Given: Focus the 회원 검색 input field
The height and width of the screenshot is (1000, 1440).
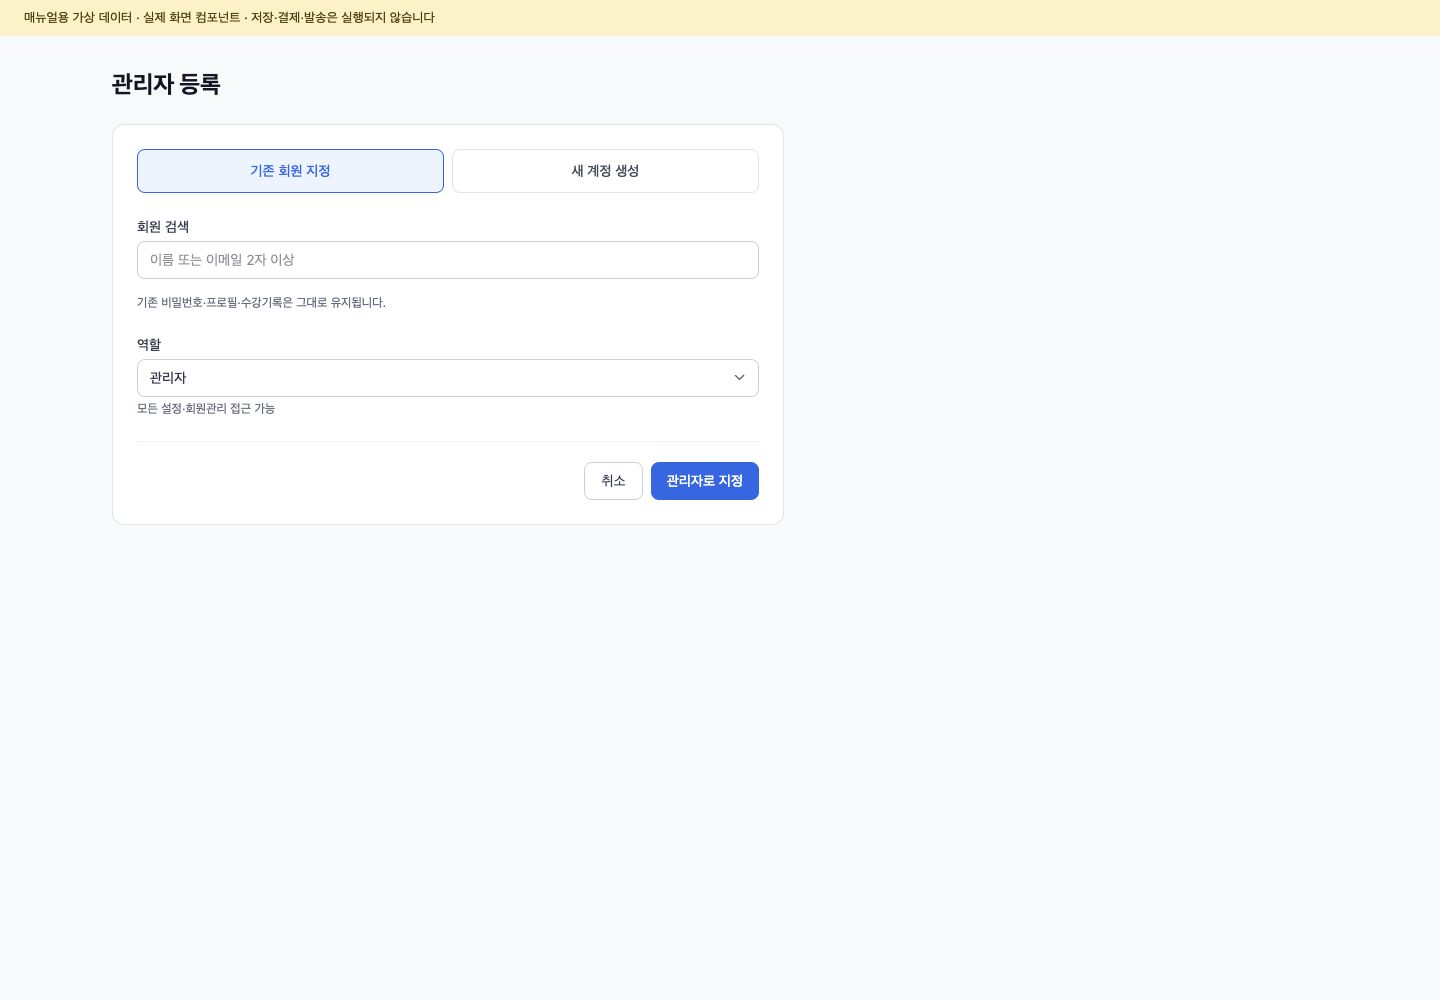Looking at the screenshot, I should pyautogui.click(x=448, y=260).
